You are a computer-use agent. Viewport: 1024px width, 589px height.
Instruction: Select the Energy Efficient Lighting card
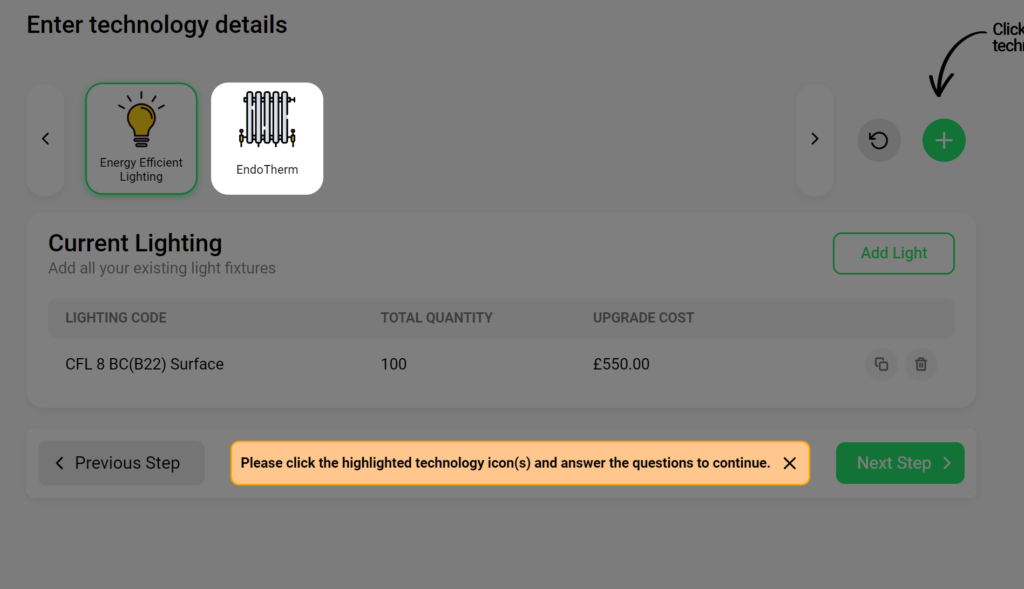point(141,138)
